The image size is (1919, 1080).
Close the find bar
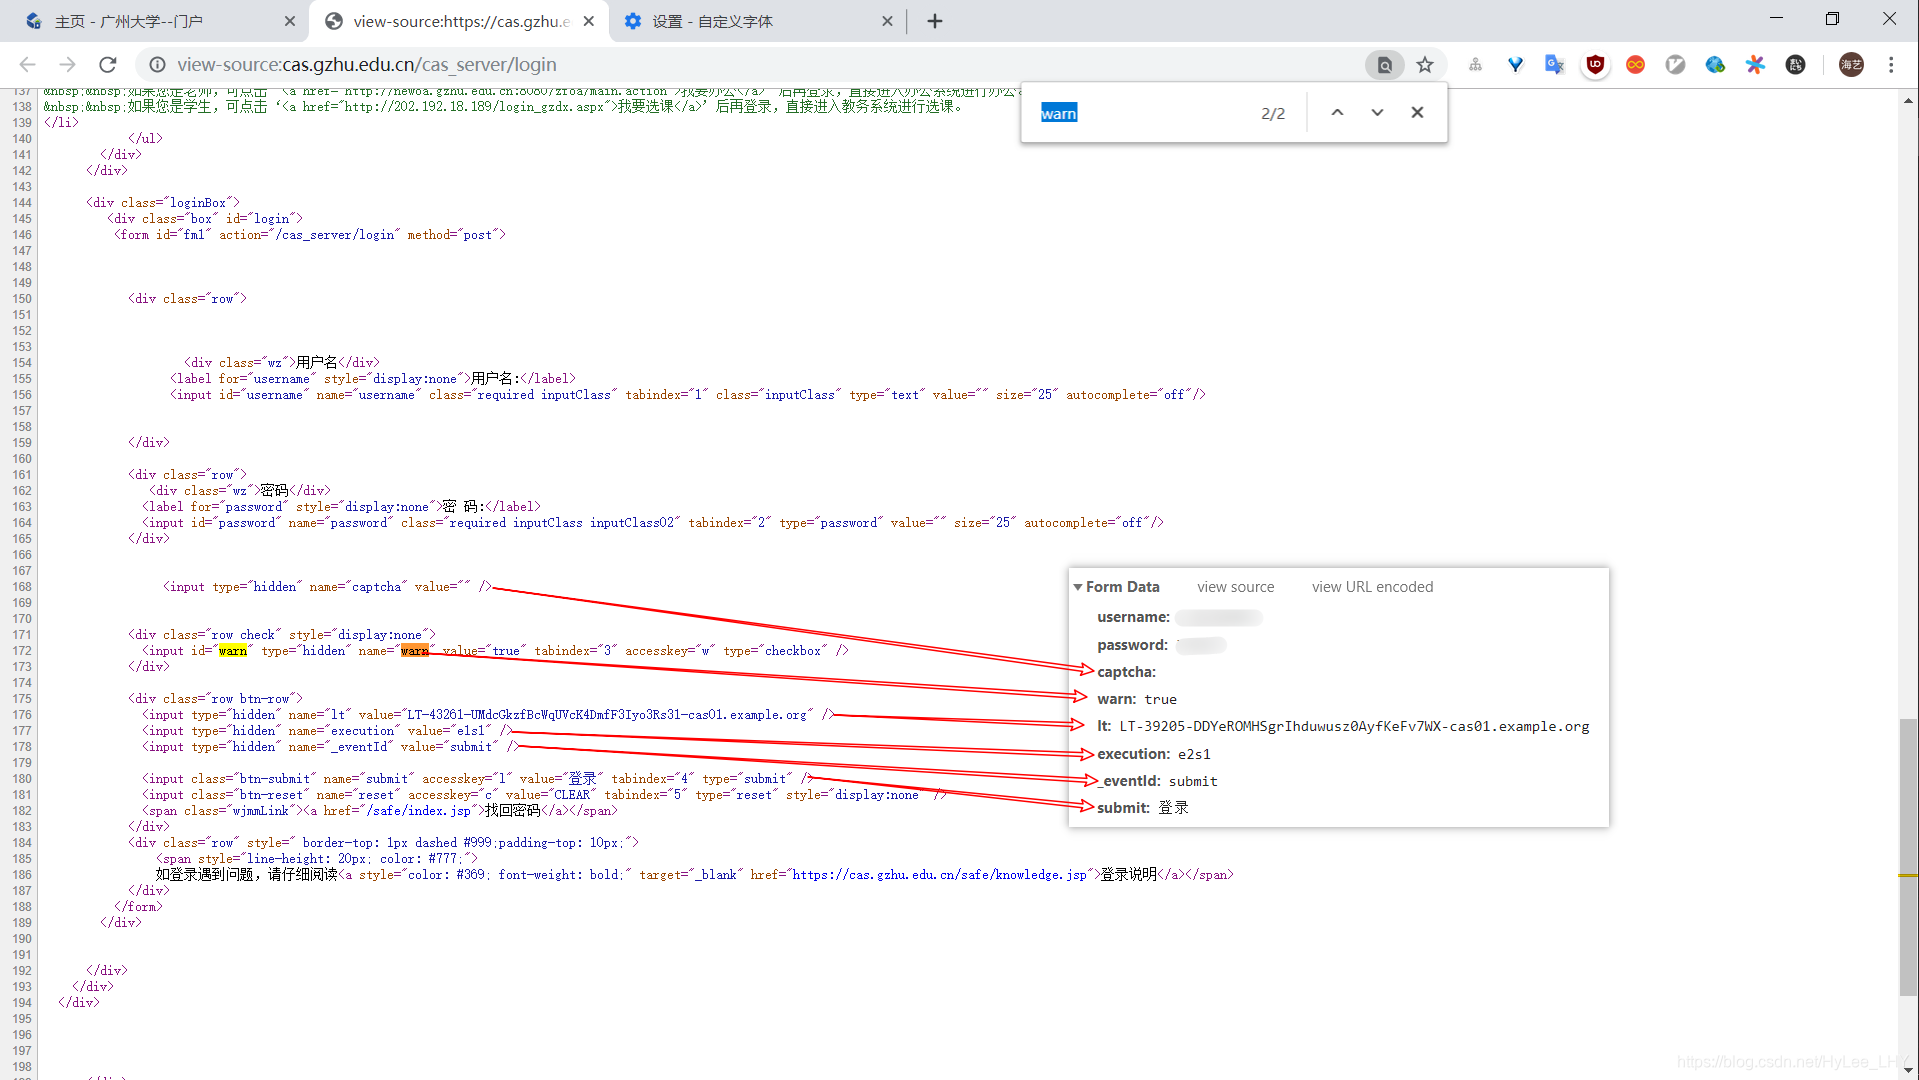pos(1417,113)
